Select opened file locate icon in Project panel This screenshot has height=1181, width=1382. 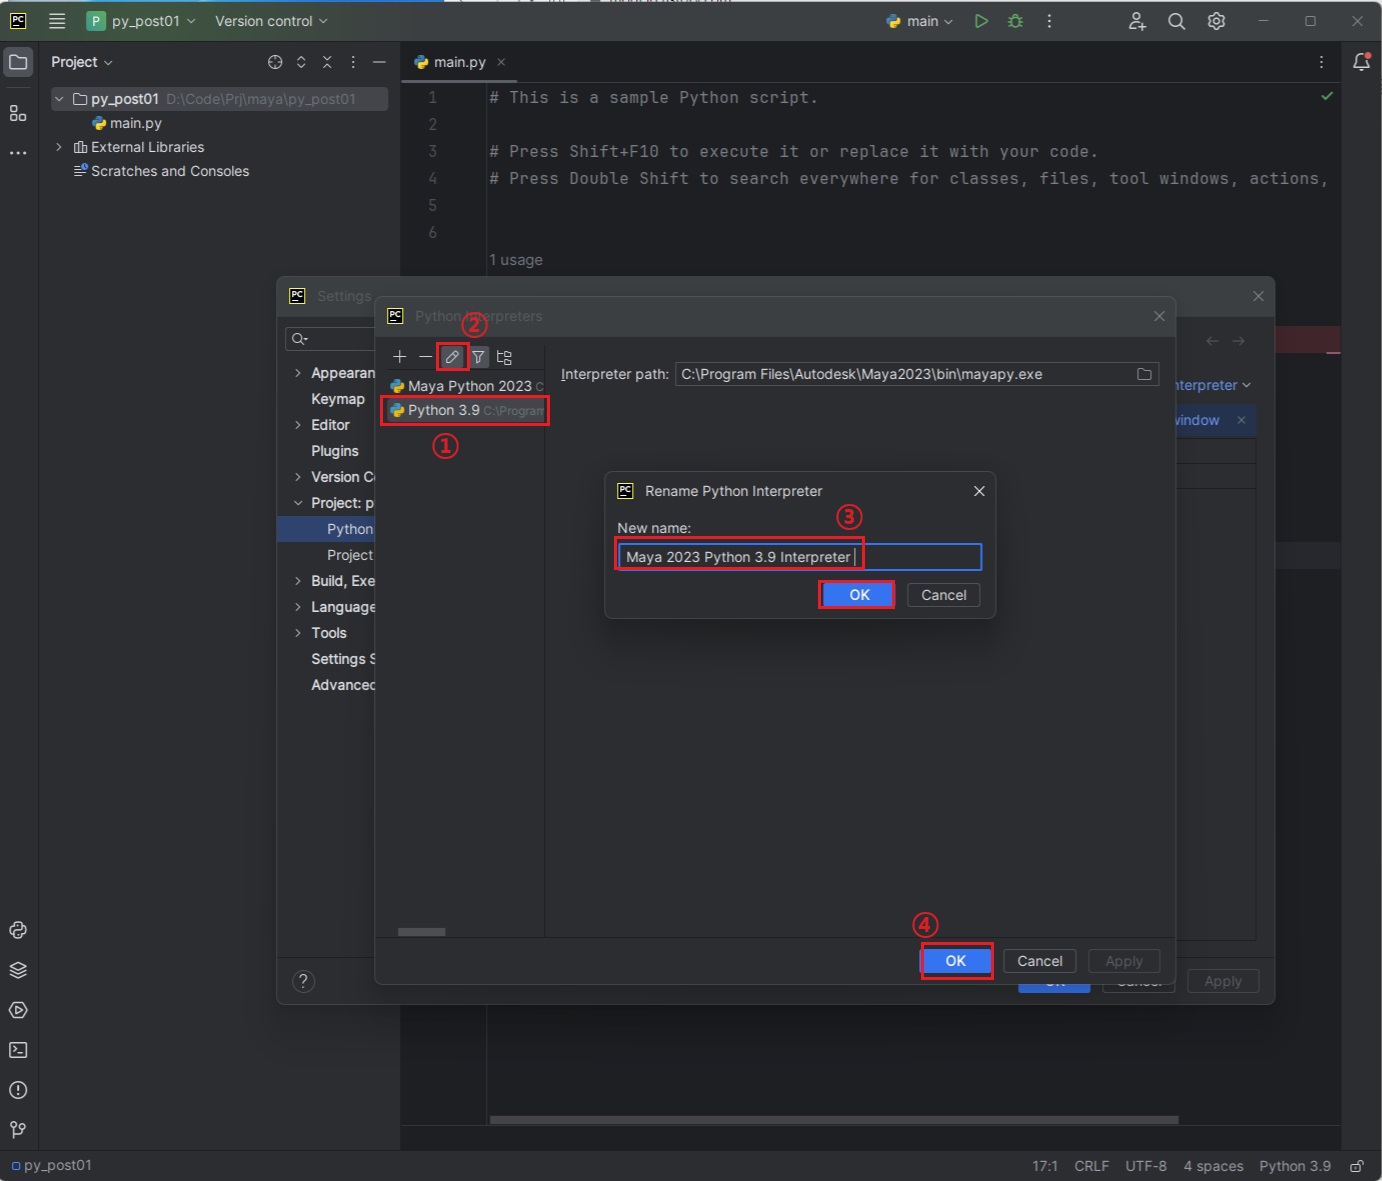275,62
